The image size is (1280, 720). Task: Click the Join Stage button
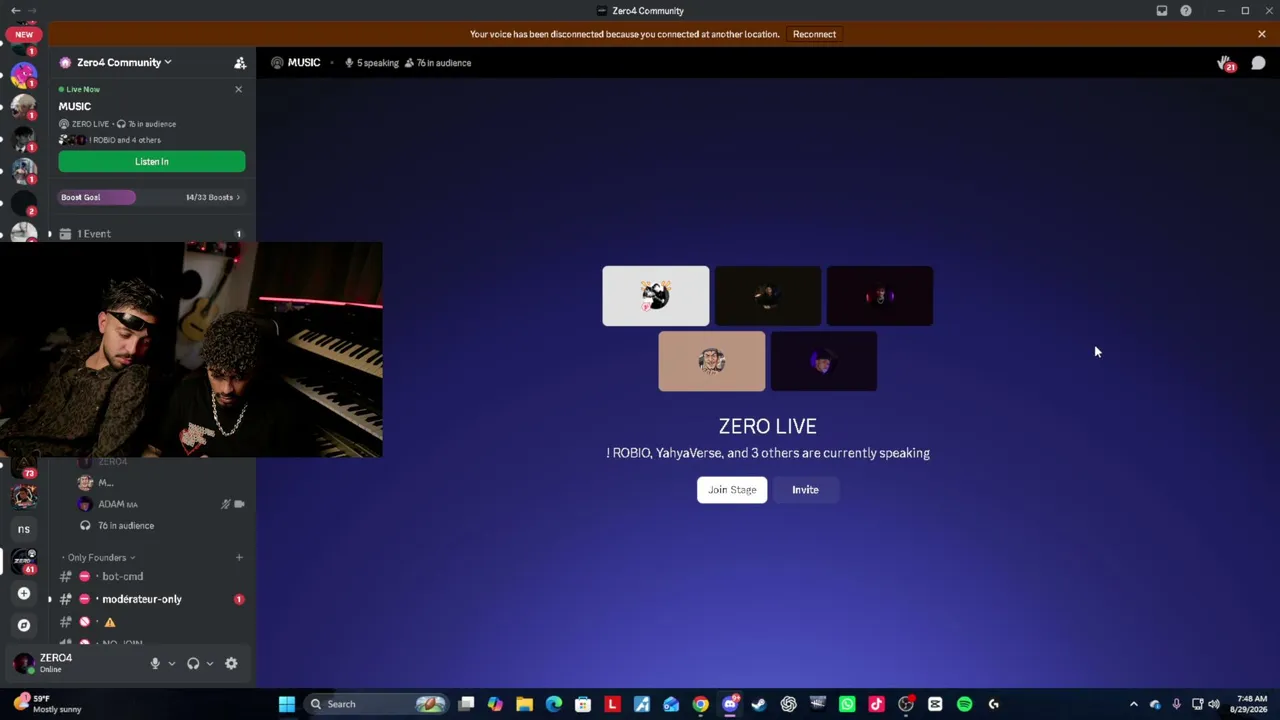click(x=732, y=490)
